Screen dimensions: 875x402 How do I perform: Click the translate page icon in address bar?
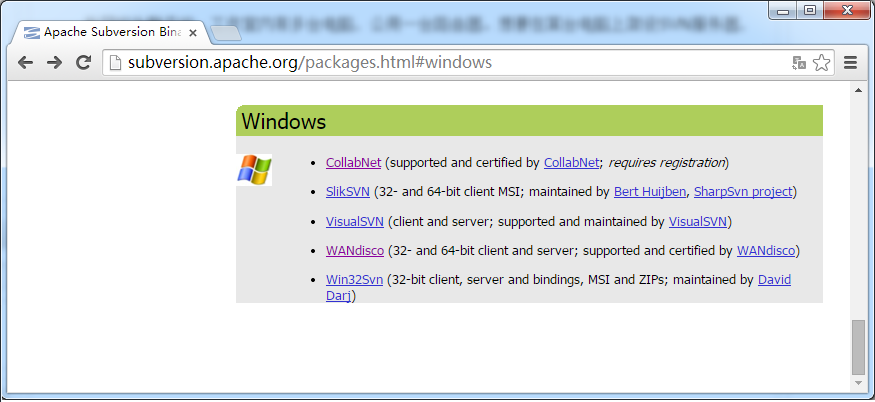799,63
